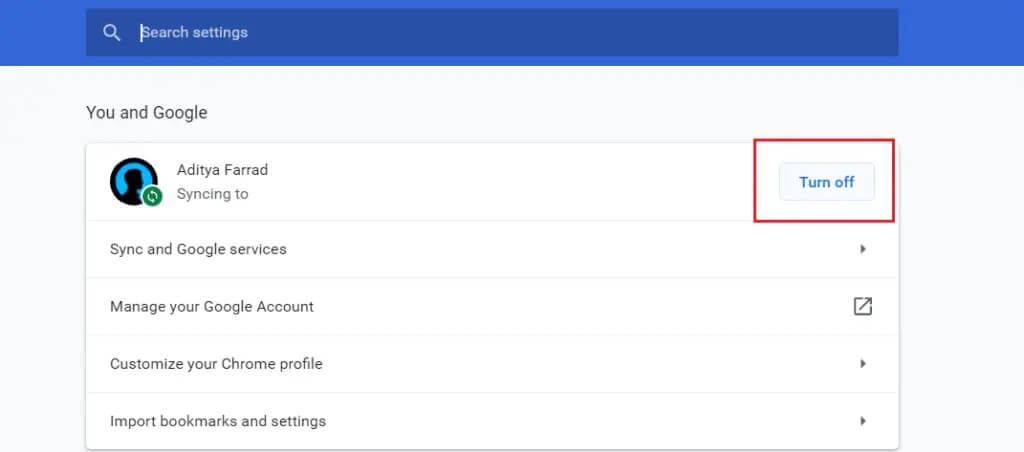Focus the Search settings field
Viewport: 1024px width, 452px height.
click(x=500, y=33)
